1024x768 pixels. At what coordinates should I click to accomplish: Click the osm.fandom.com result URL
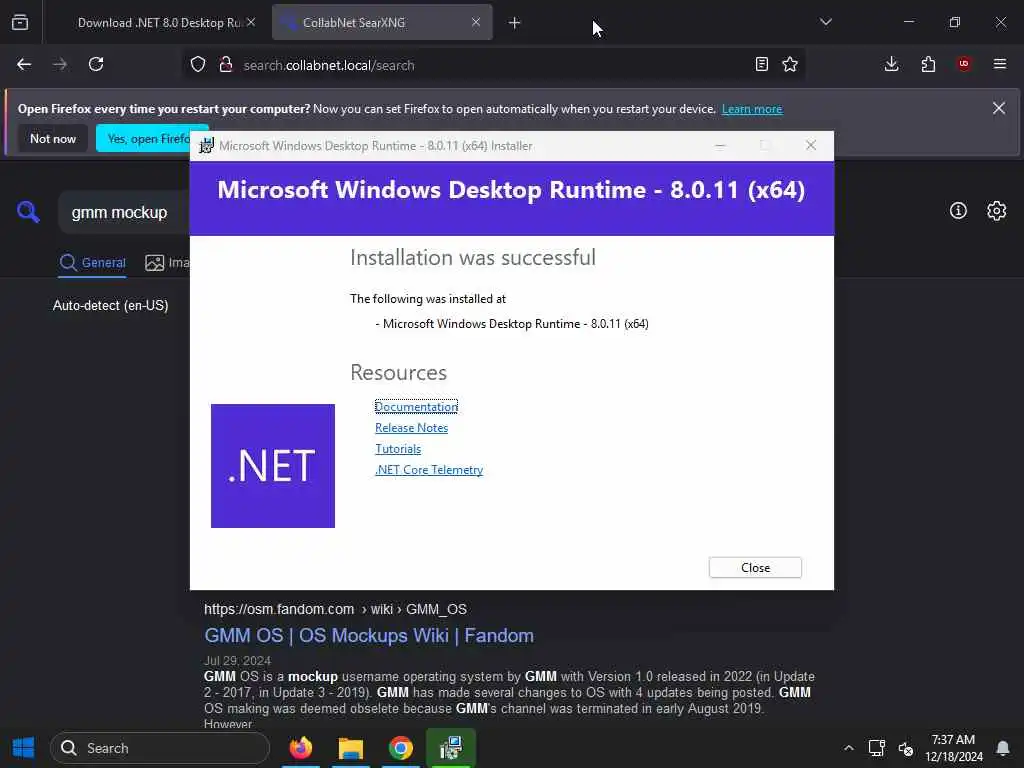(x=335, y=609)
